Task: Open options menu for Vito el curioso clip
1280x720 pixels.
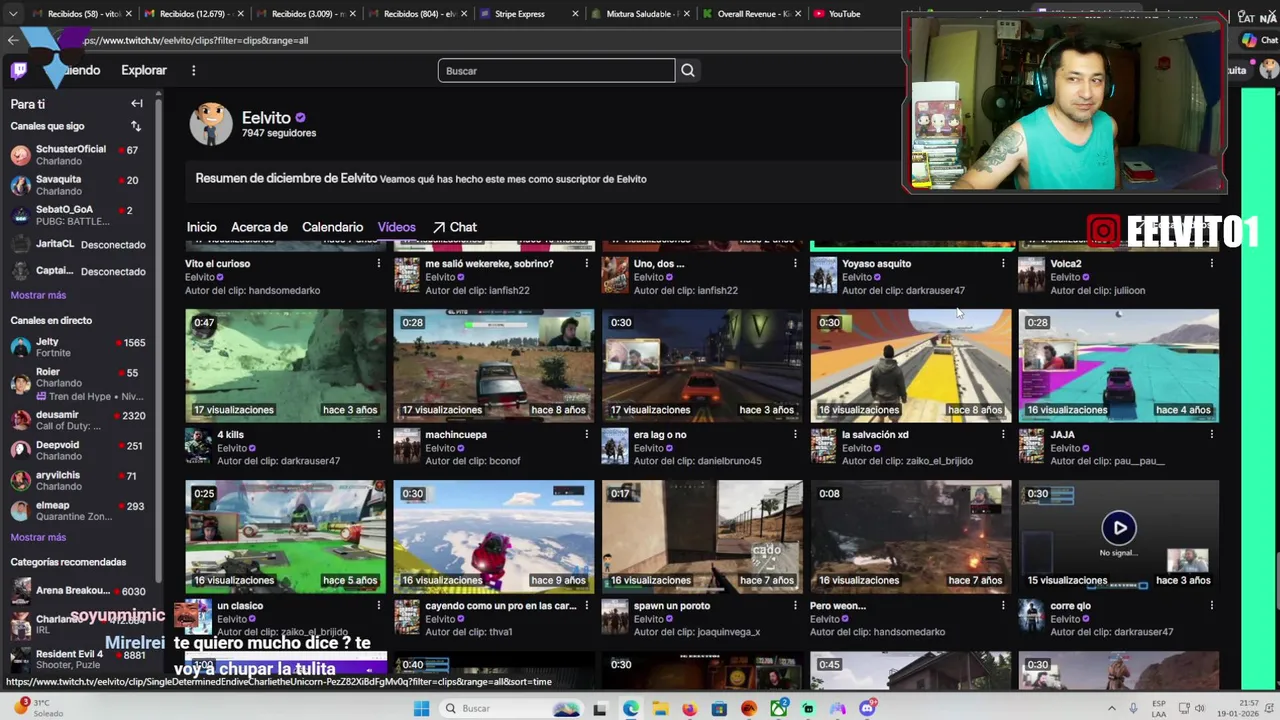Action: tap(378, 264)
